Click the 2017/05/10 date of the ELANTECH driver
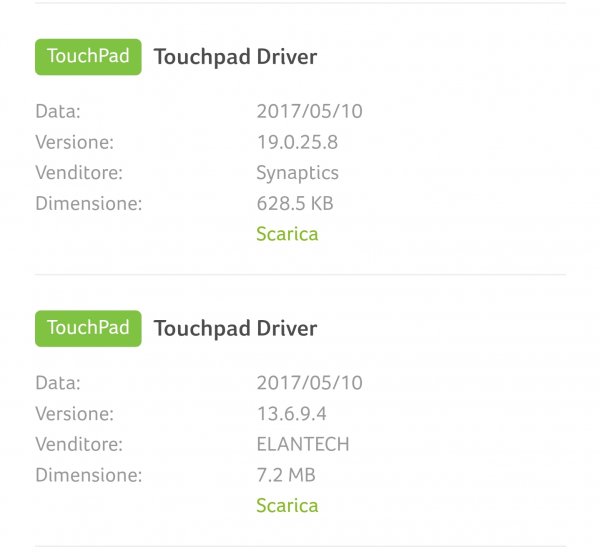600x552 pixels. [309, 383]
